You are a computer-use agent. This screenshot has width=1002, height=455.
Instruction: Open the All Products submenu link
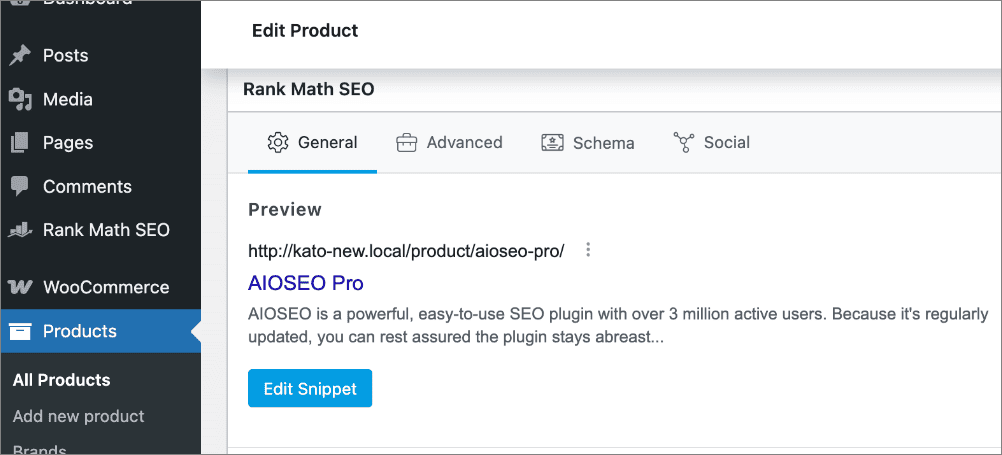tap(61, 380)
